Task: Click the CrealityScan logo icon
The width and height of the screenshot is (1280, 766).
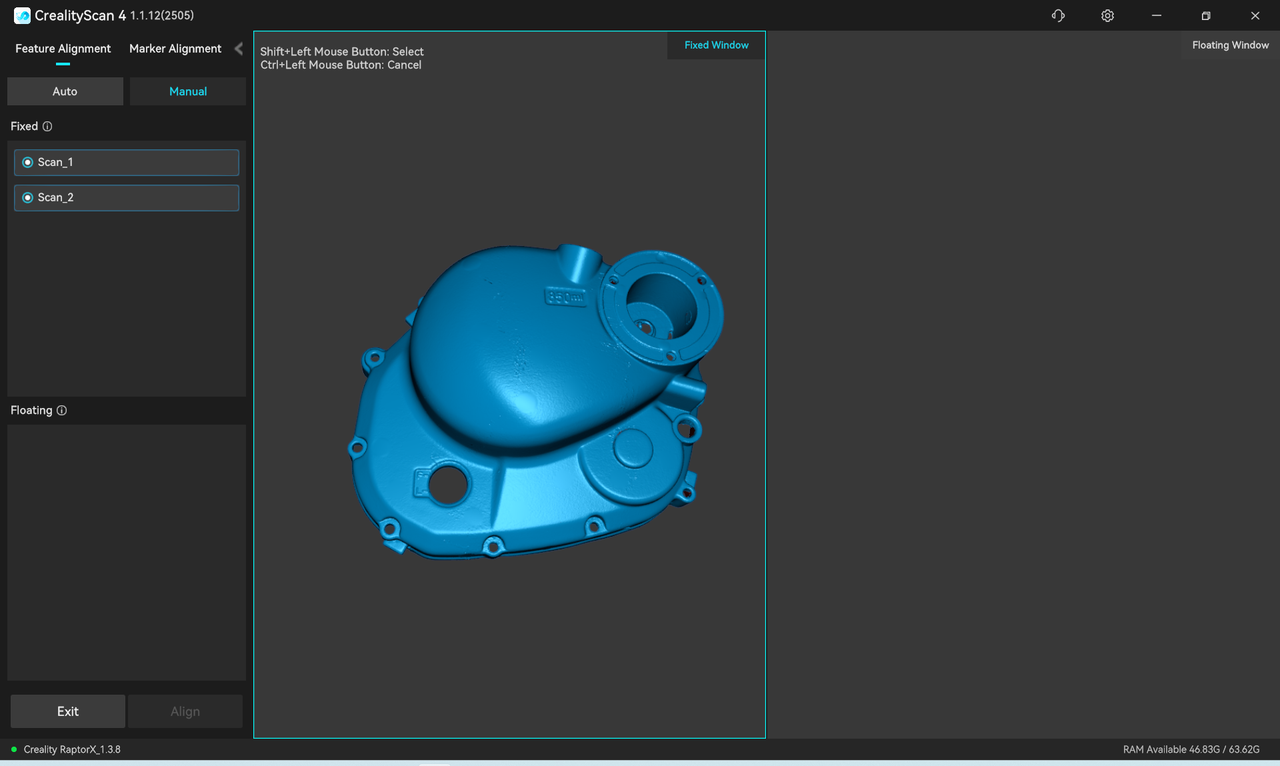Action: point(22,16)
